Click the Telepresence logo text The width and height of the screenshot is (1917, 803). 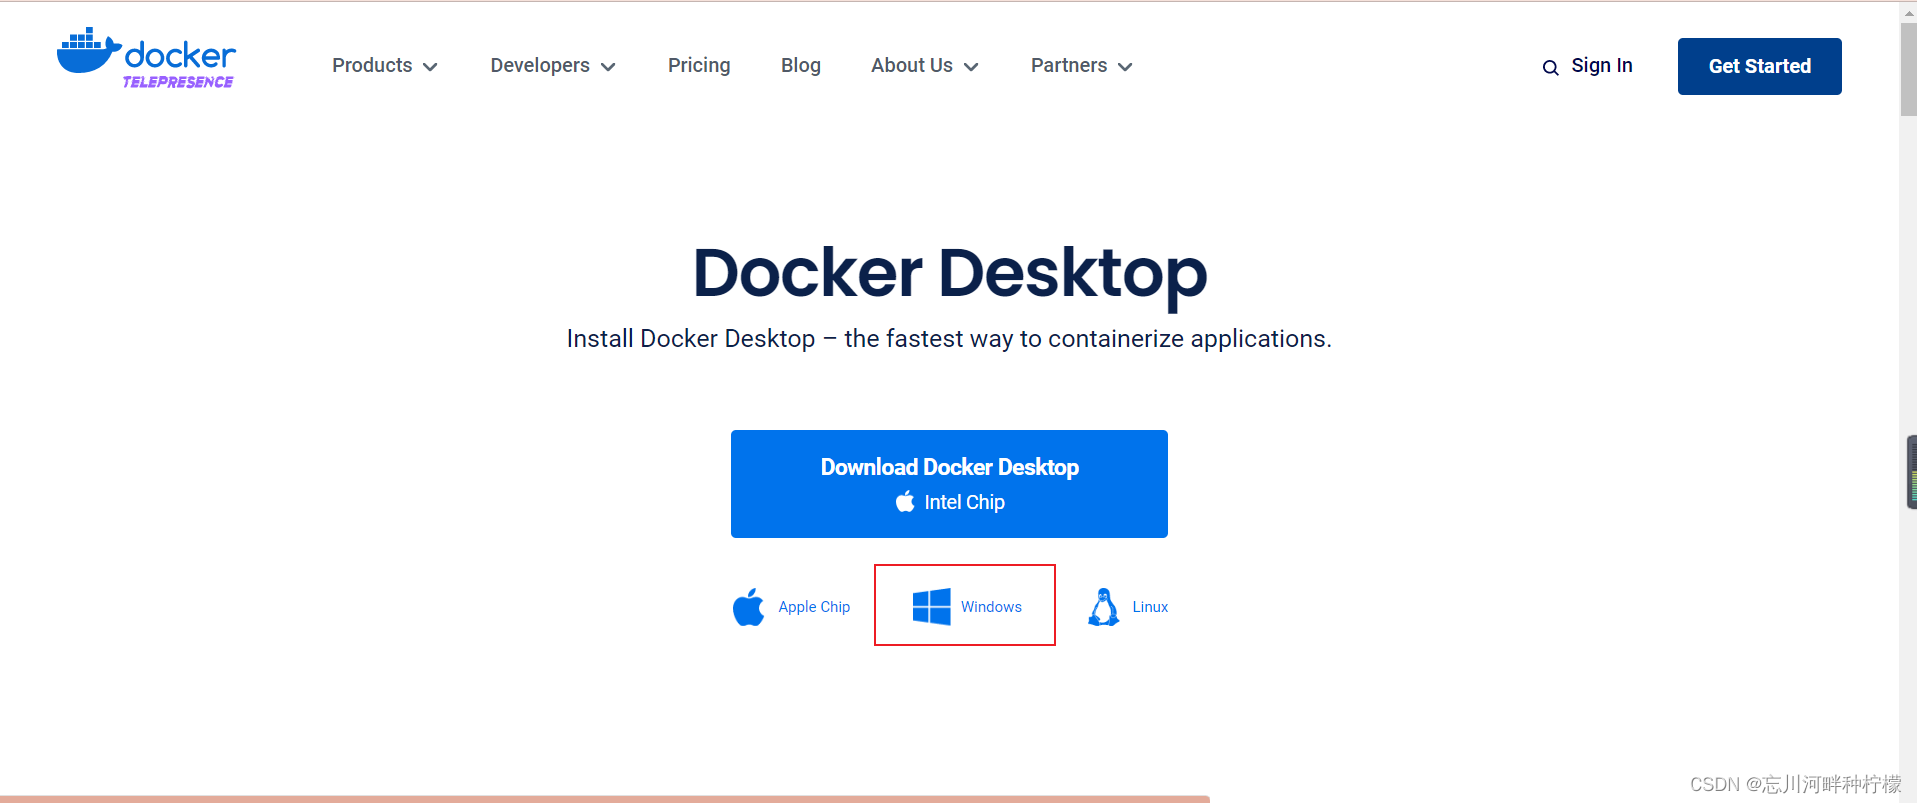point(178,82)
